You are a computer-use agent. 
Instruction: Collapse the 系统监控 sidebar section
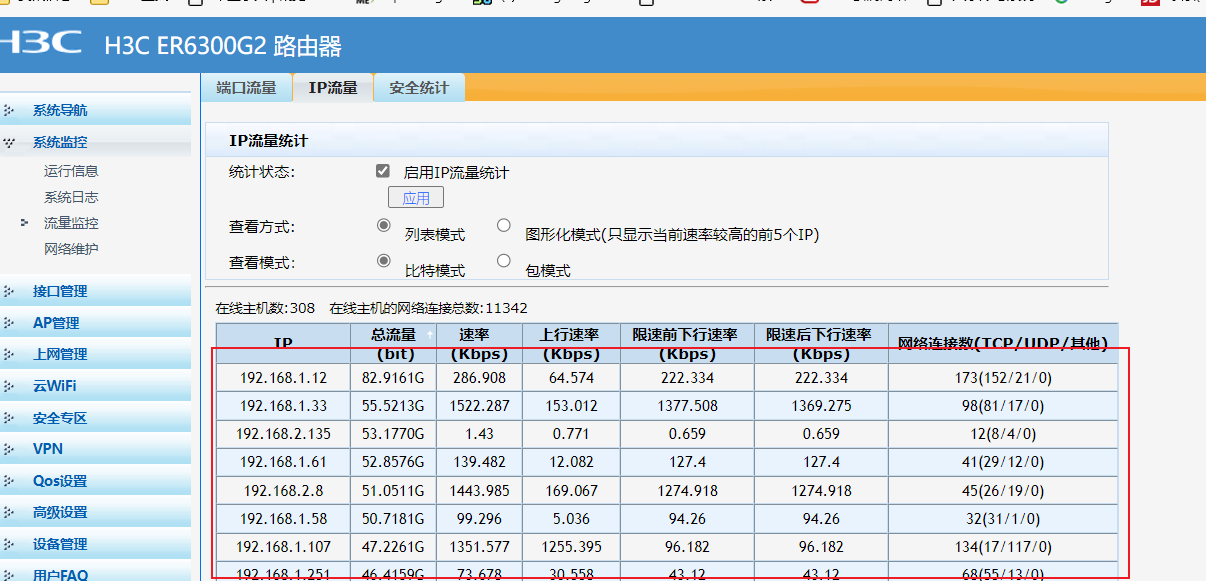click(x=60, y=143)
